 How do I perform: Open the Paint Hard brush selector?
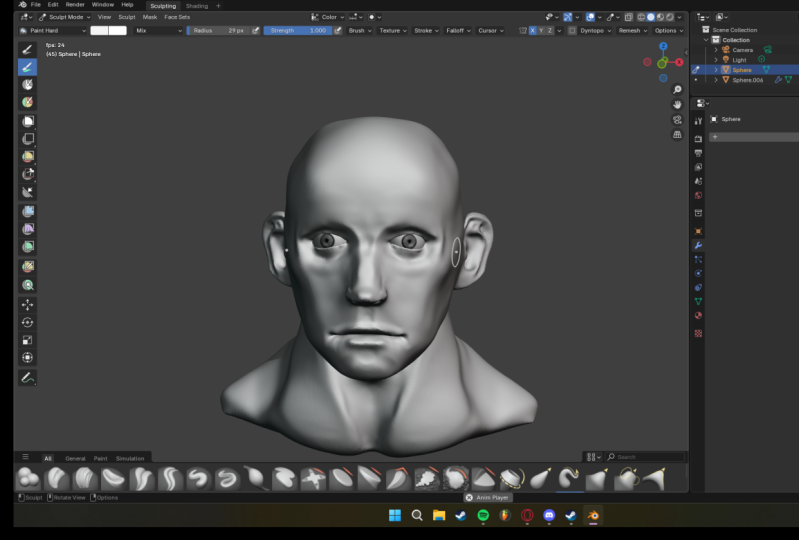(x=53, y=31)
